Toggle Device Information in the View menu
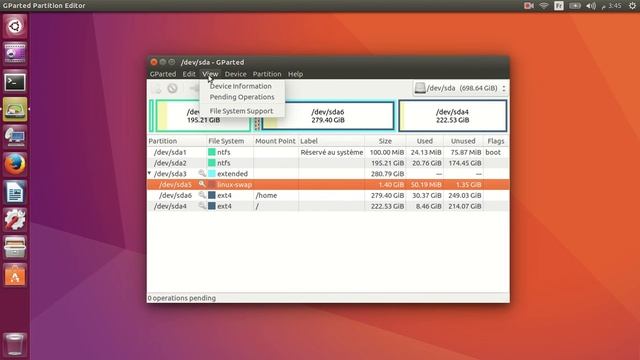This screenshot has height=360, width=640. coord(240,86)
